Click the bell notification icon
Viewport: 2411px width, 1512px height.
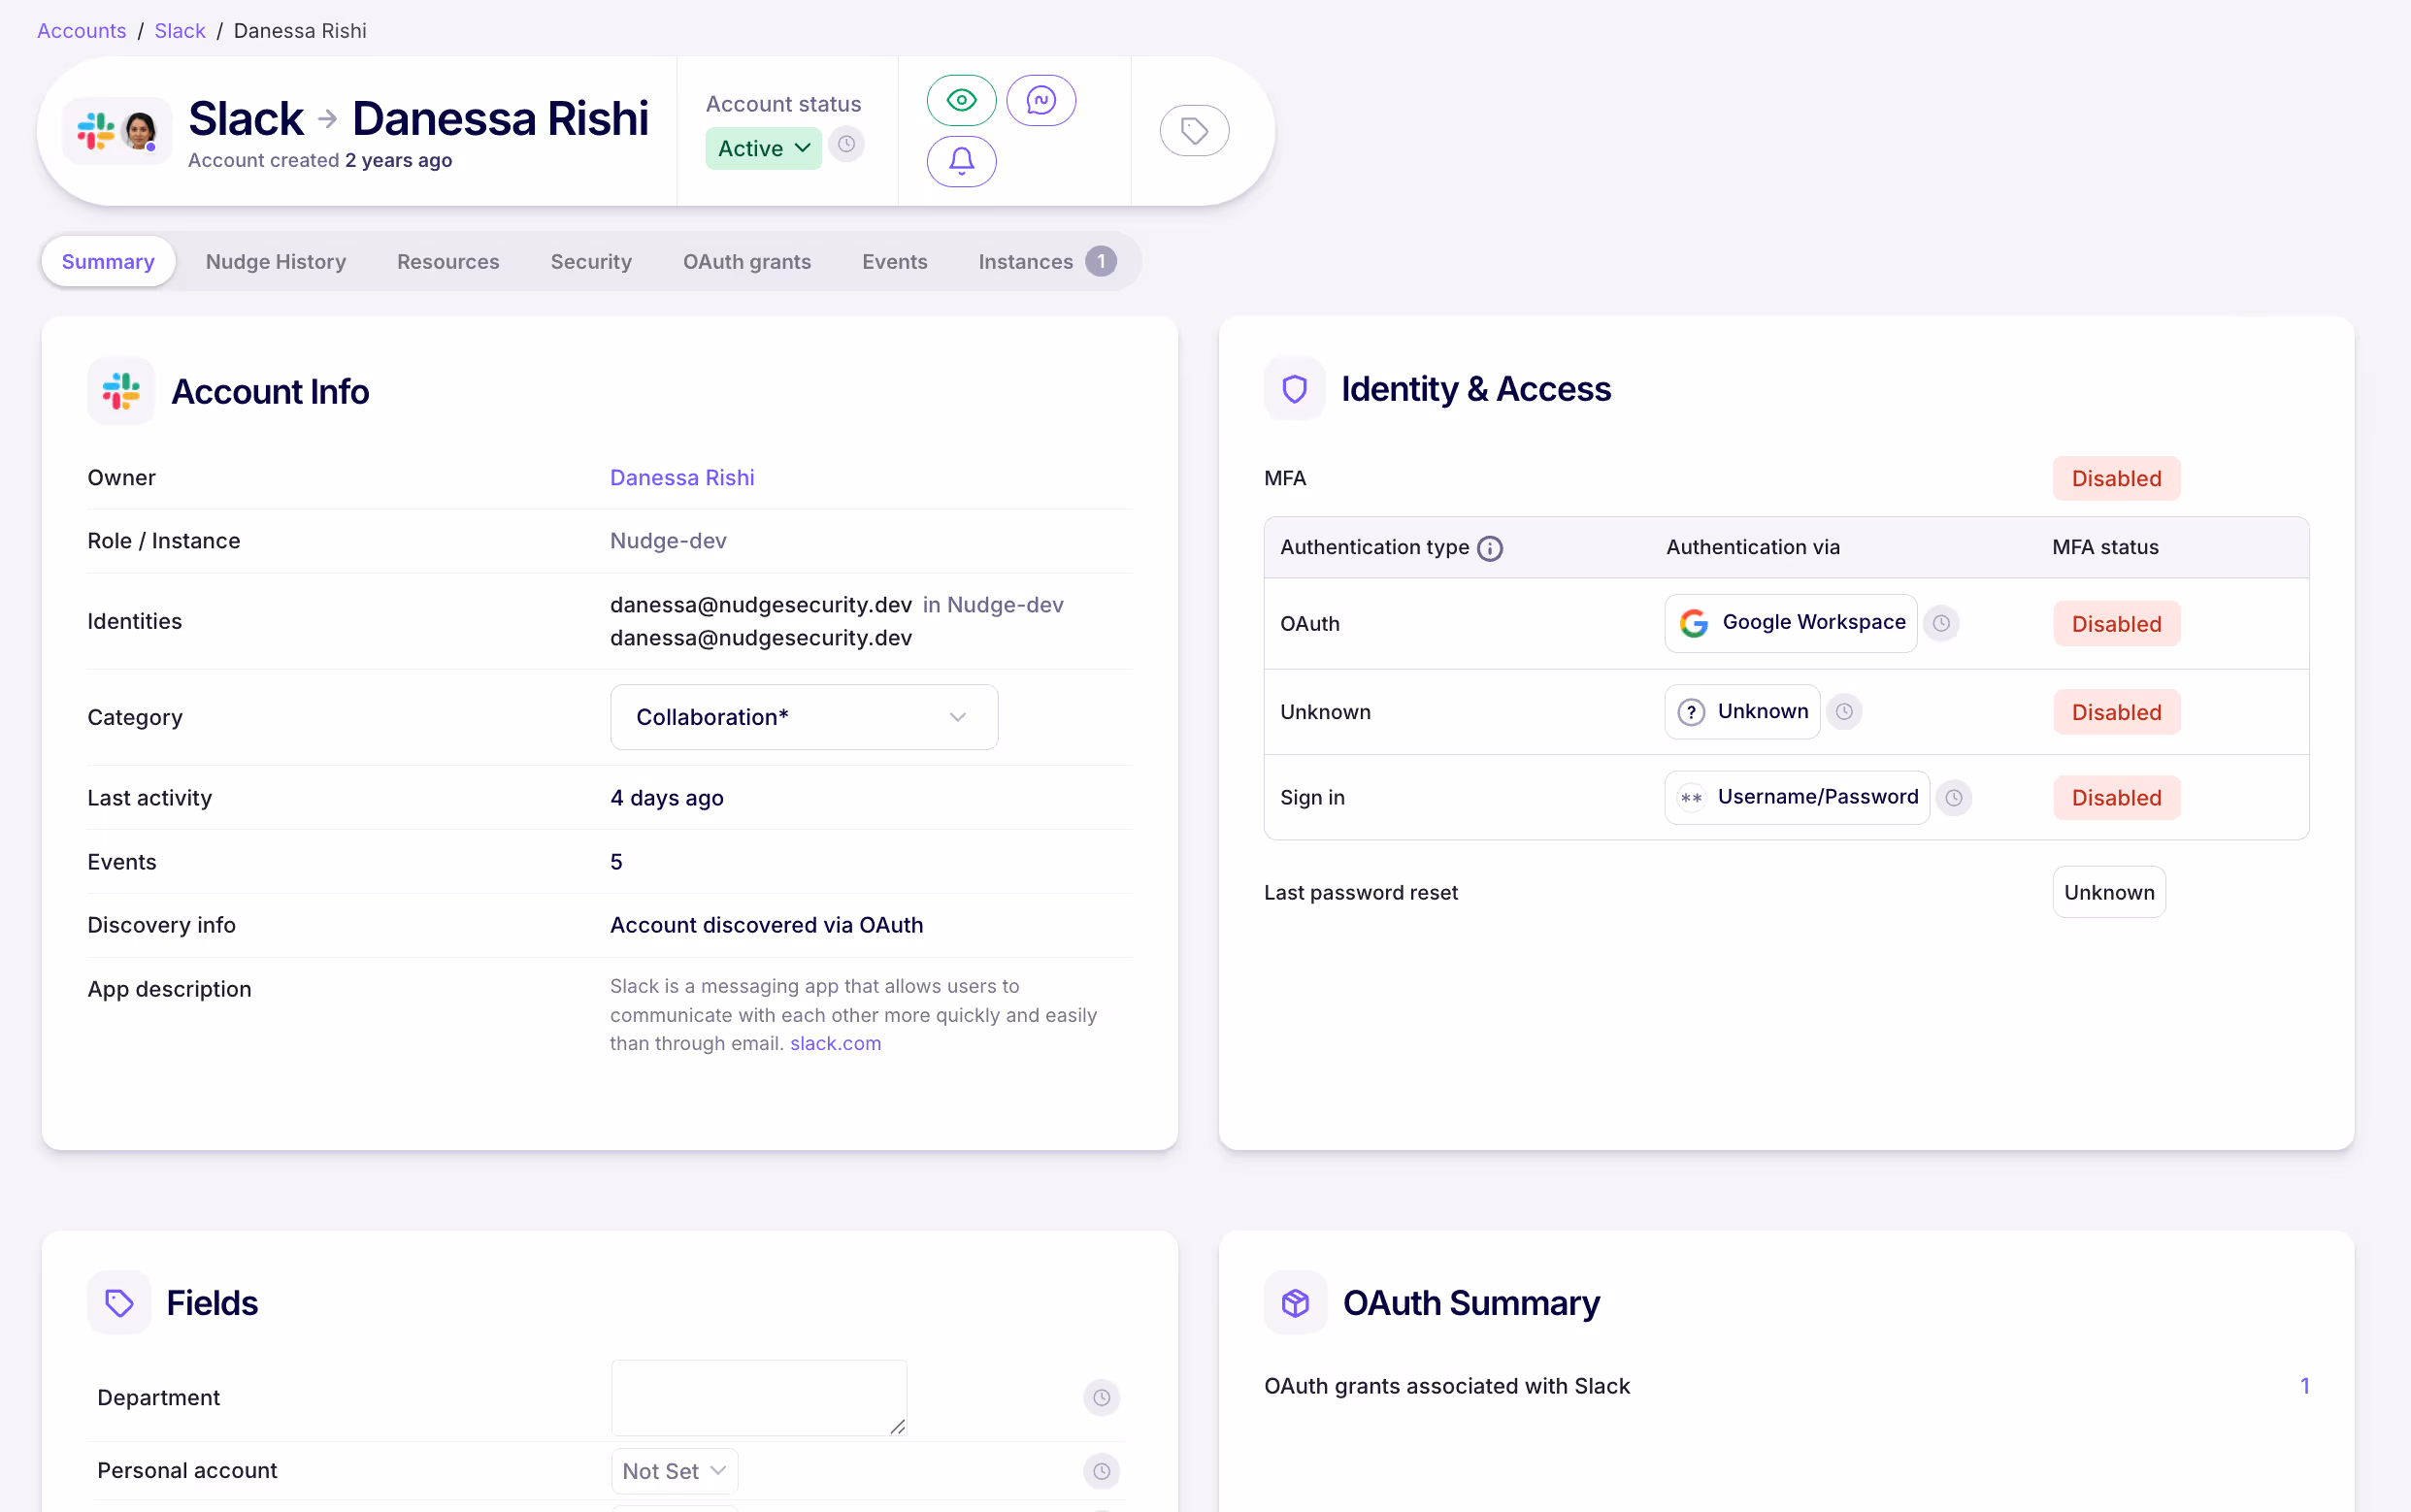click(x=961, y=161)
